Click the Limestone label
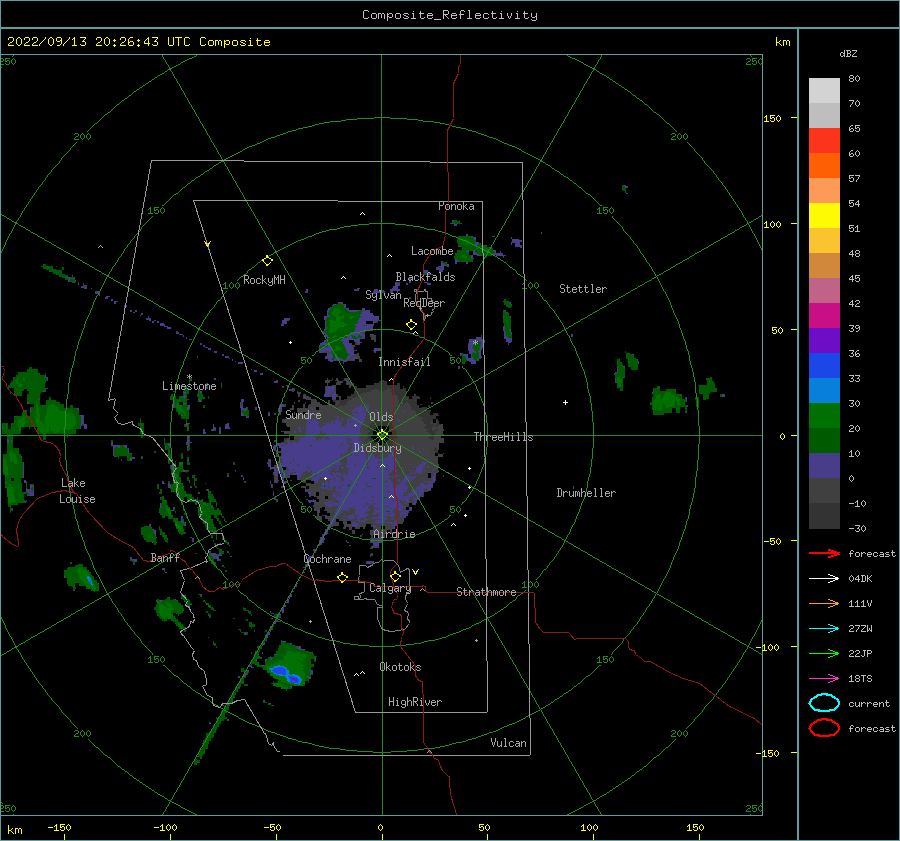The width and height of the screenshot is (900, 841). point(189,386)
